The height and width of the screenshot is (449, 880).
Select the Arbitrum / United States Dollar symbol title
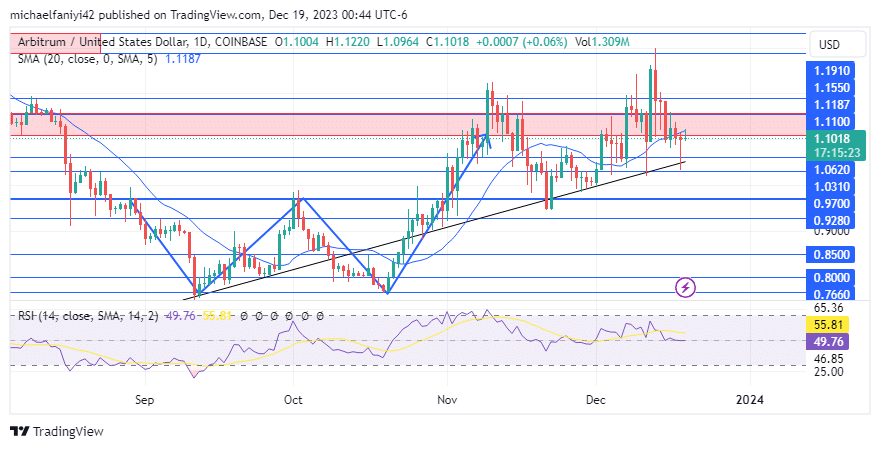click(x=143, y=42)
